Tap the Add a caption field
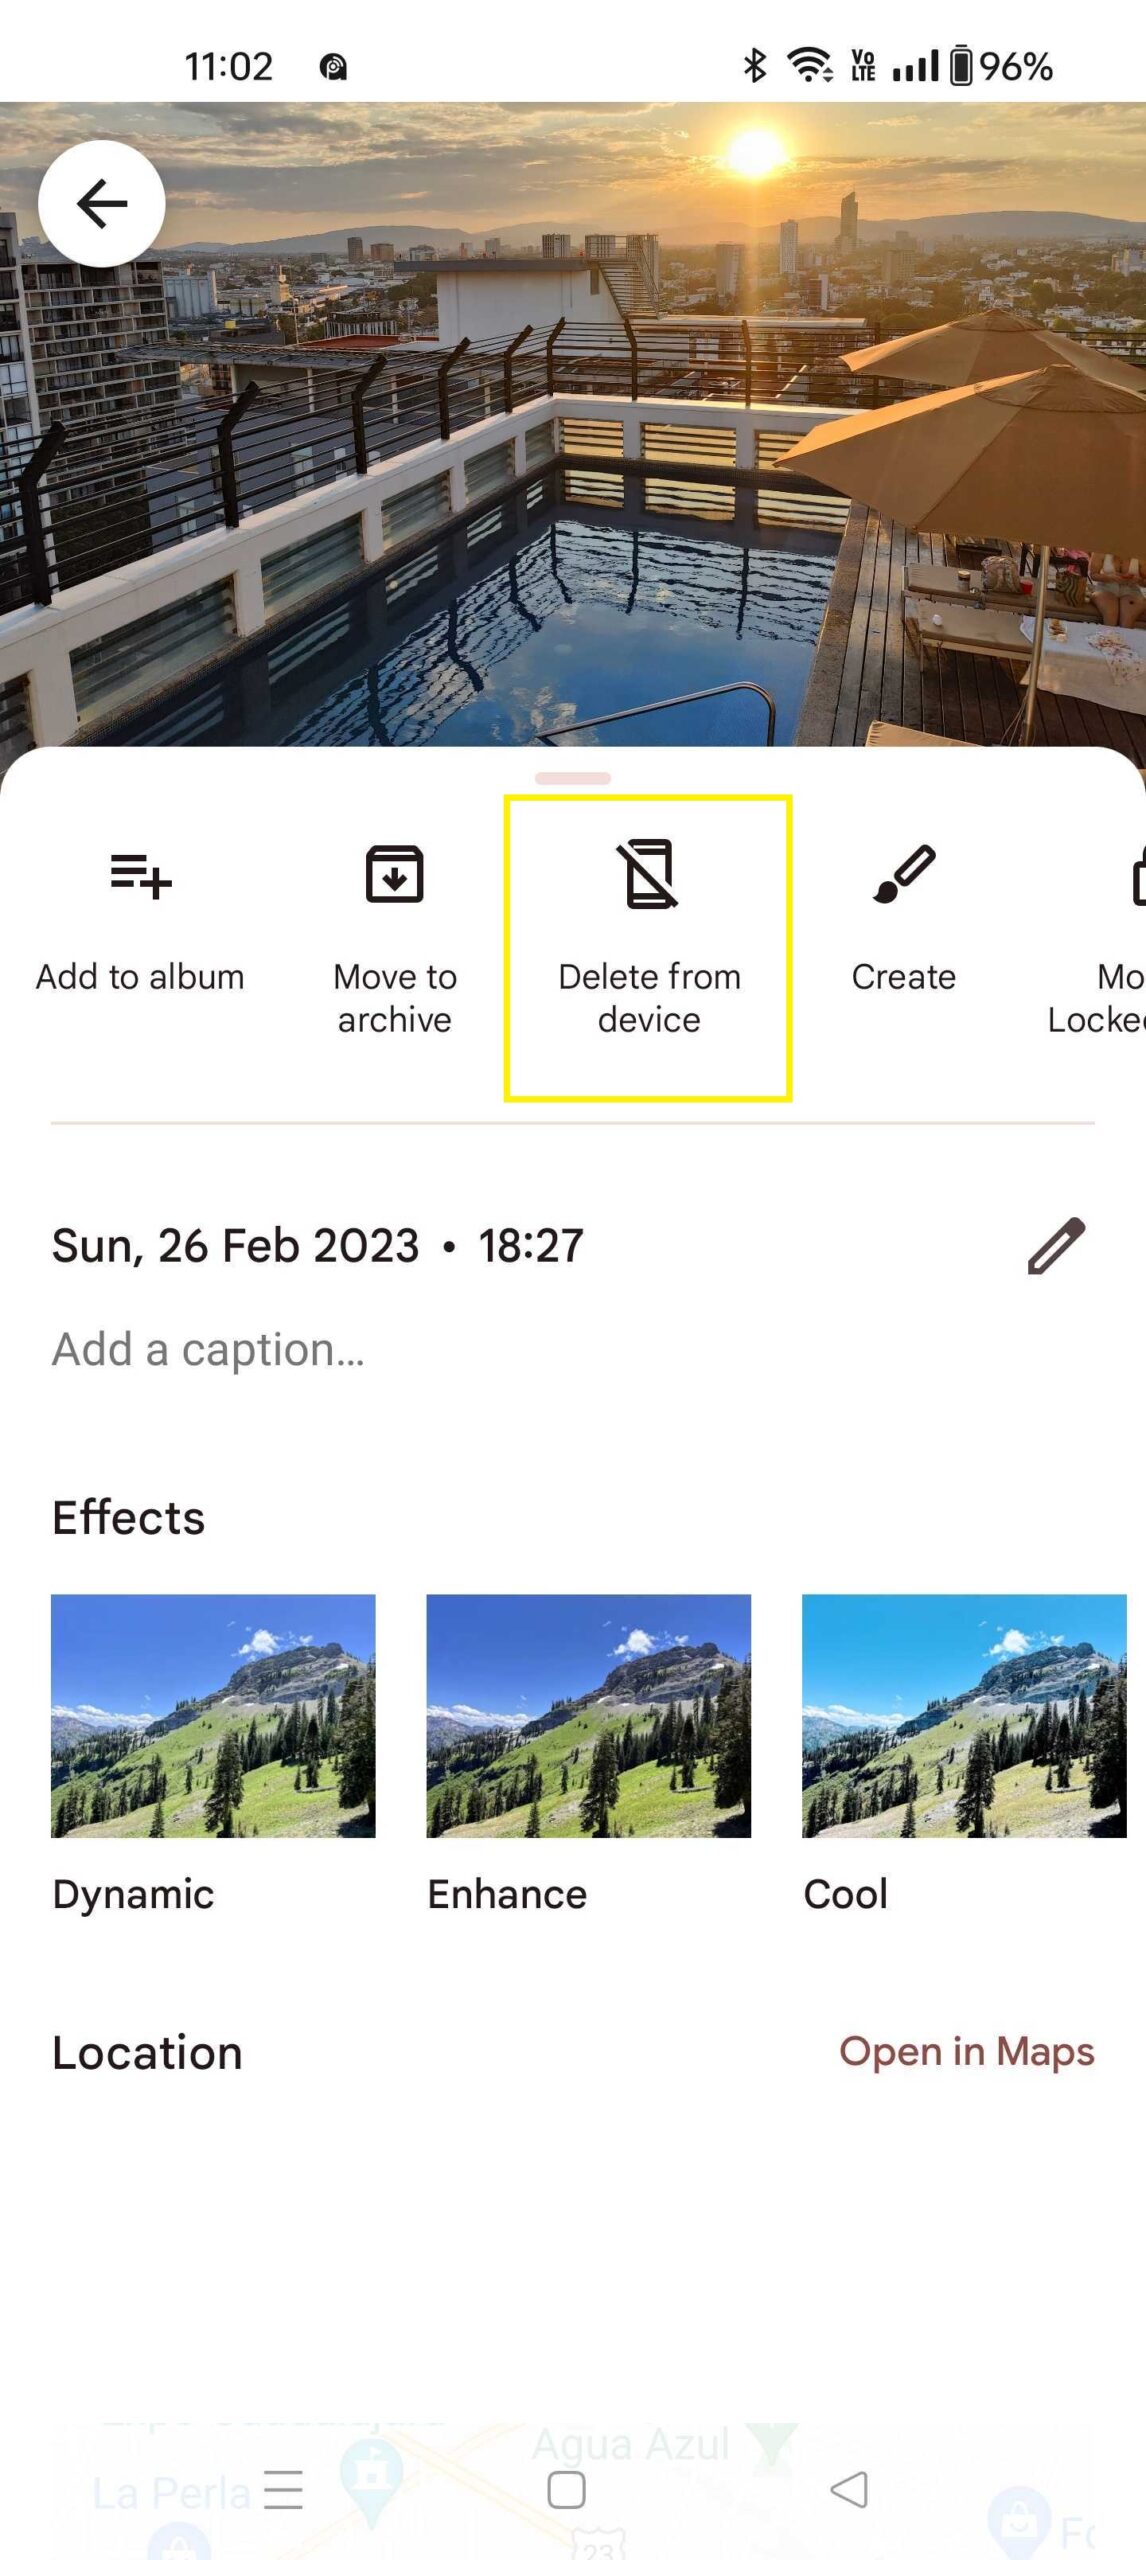Screen dimensions: 1146x2560 coord(208,1350)
